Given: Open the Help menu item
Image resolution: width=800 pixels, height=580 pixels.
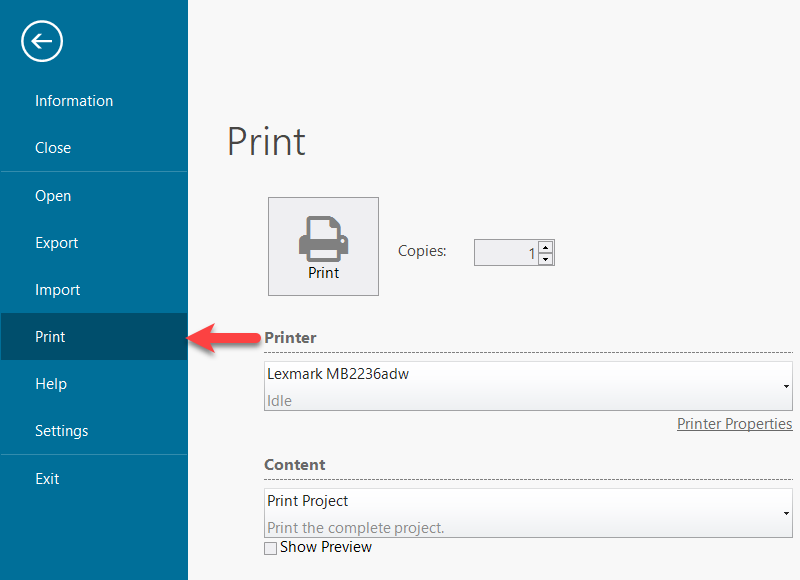Looking at the screenshot, I should click(51, 384).
